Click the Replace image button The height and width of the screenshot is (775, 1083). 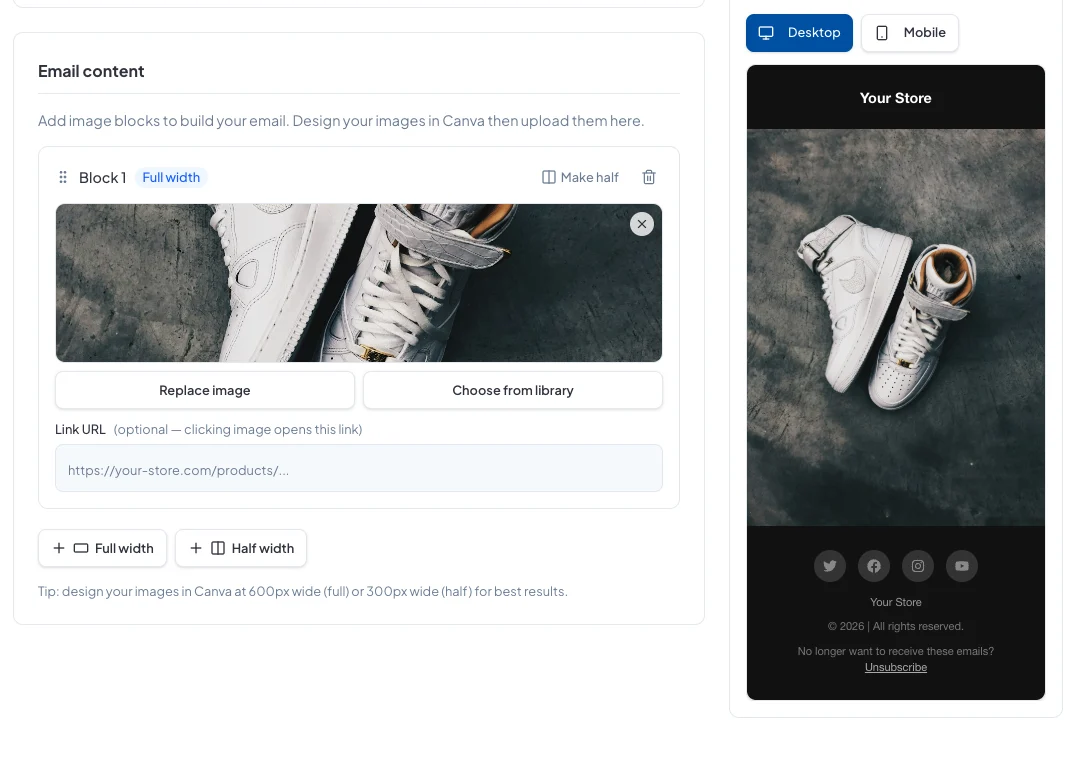tap(205, 390)
